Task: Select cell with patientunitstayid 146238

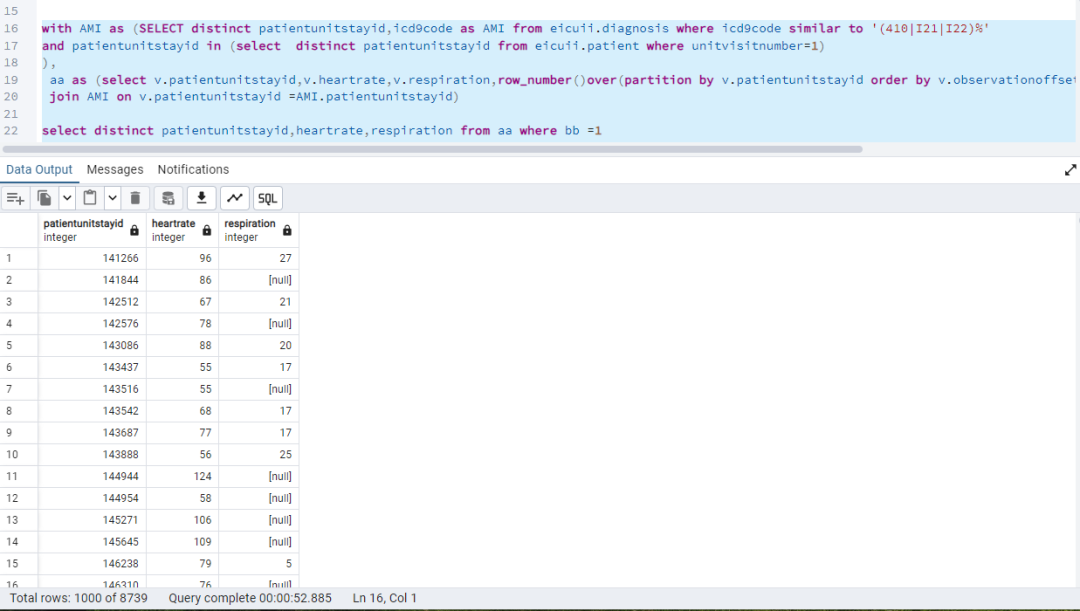Action: 92,563
